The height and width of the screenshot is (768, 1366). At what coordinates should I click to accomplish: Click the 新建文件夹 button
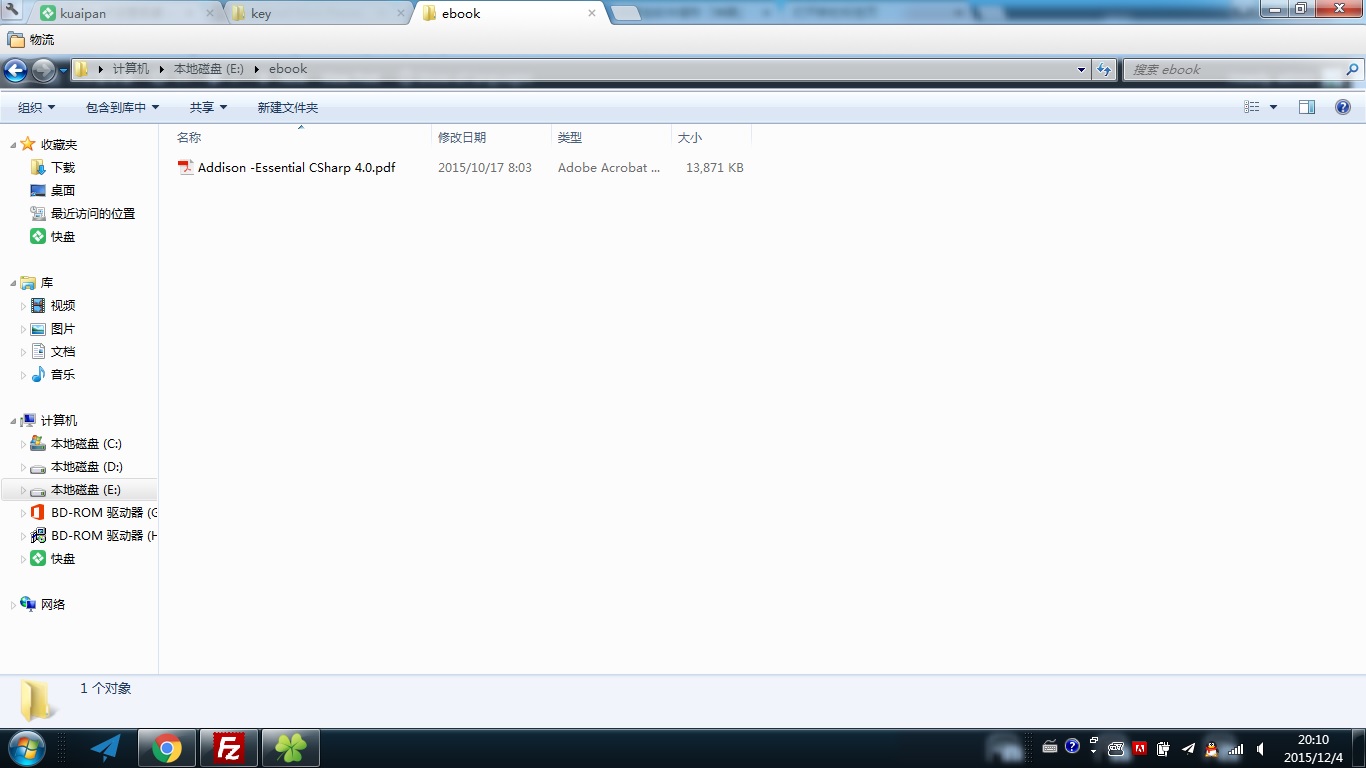point(287,107)
